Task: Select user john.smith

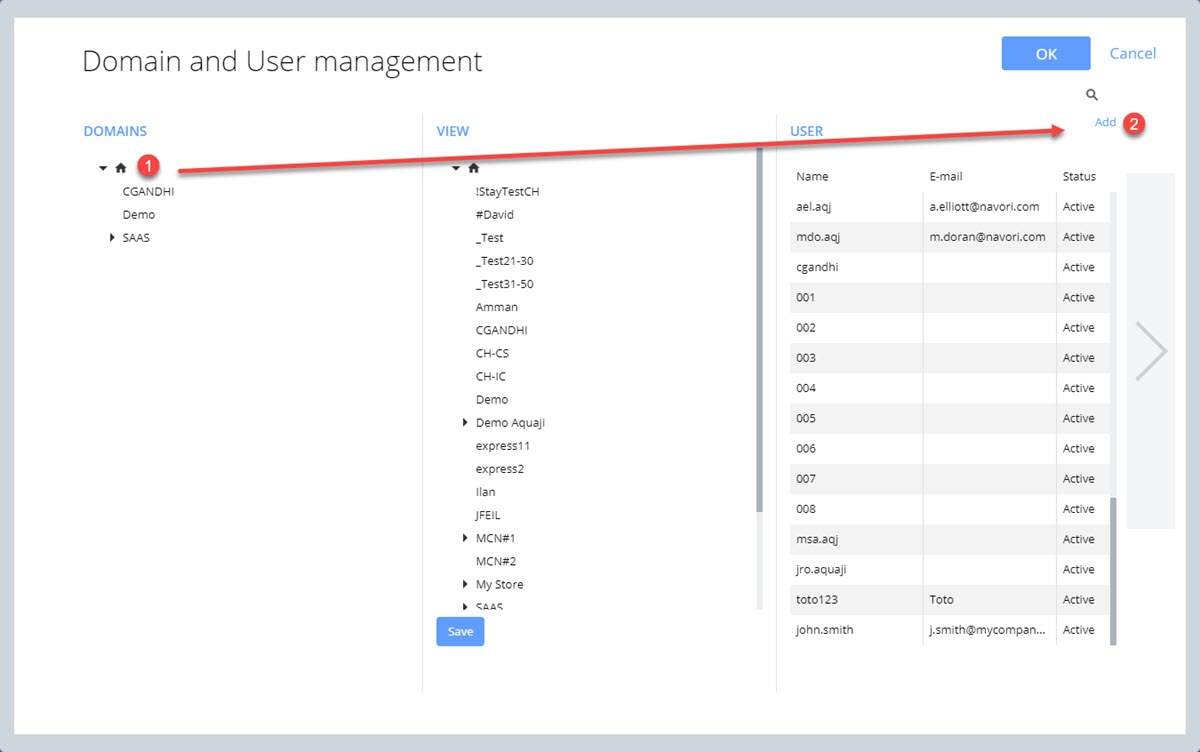Action: pyautogui.click(x=948, y=630)
